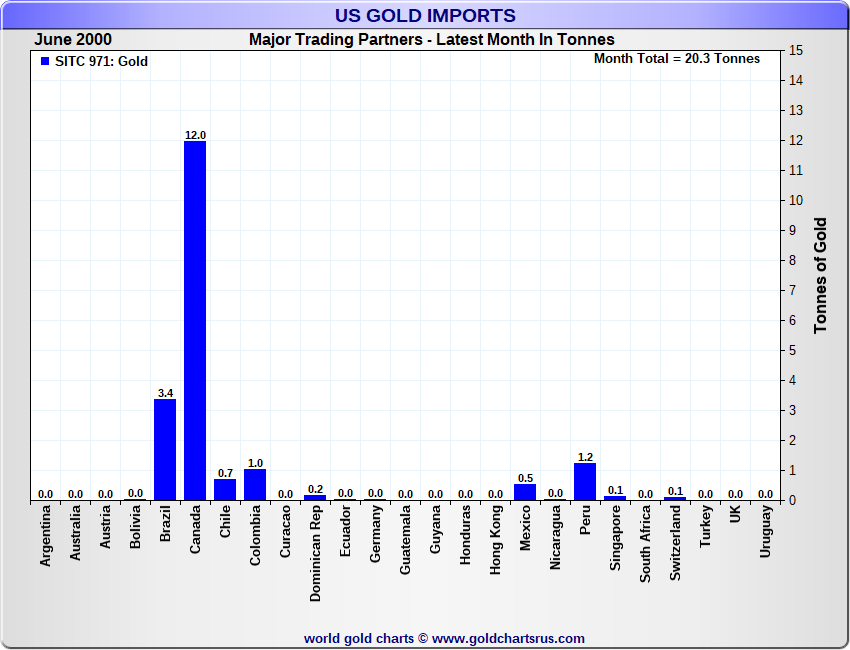
Task: Click the Mexico bar
Action: pyautogui.click(x=525, y=492)
